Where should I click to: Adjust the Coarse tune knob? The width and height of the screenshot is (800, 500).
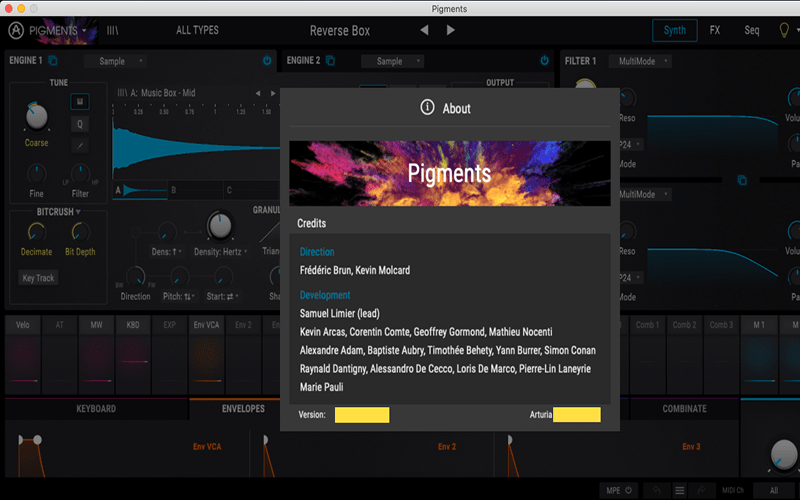coord(37,119)
